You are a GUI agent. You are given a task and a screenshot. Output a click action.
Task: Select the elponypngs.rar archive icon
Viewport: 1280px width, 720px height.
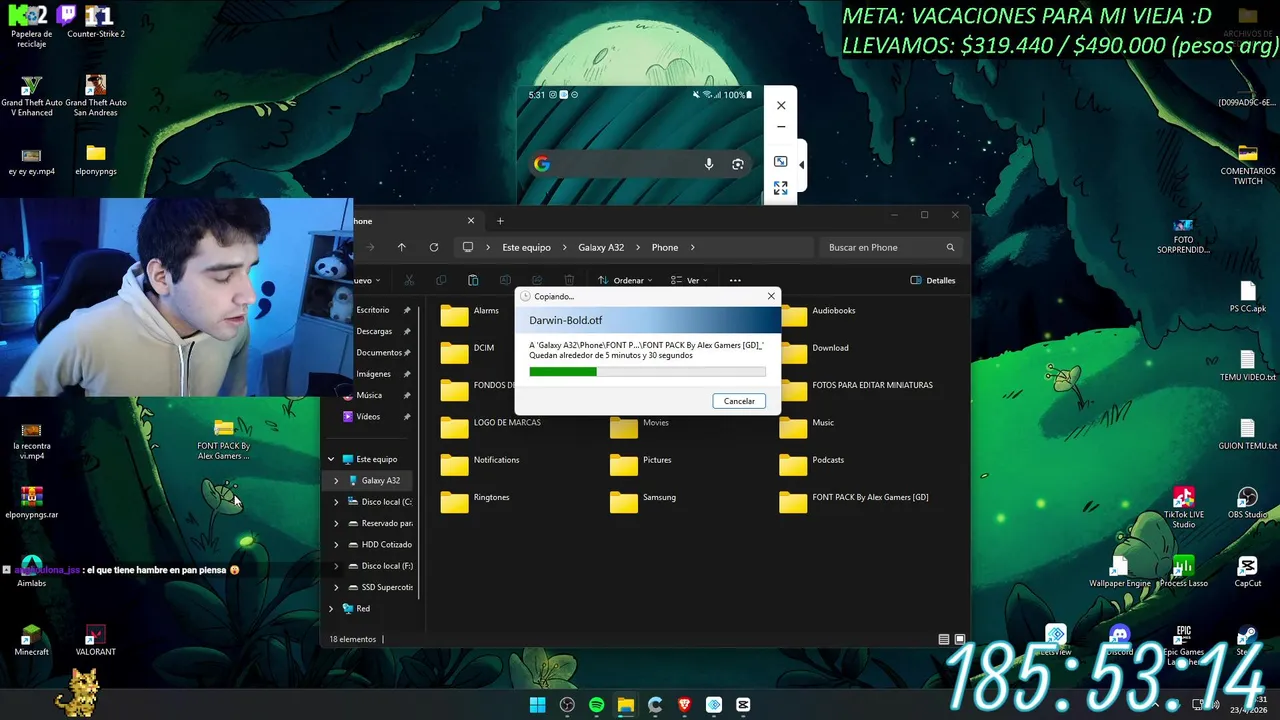[32, 503]
